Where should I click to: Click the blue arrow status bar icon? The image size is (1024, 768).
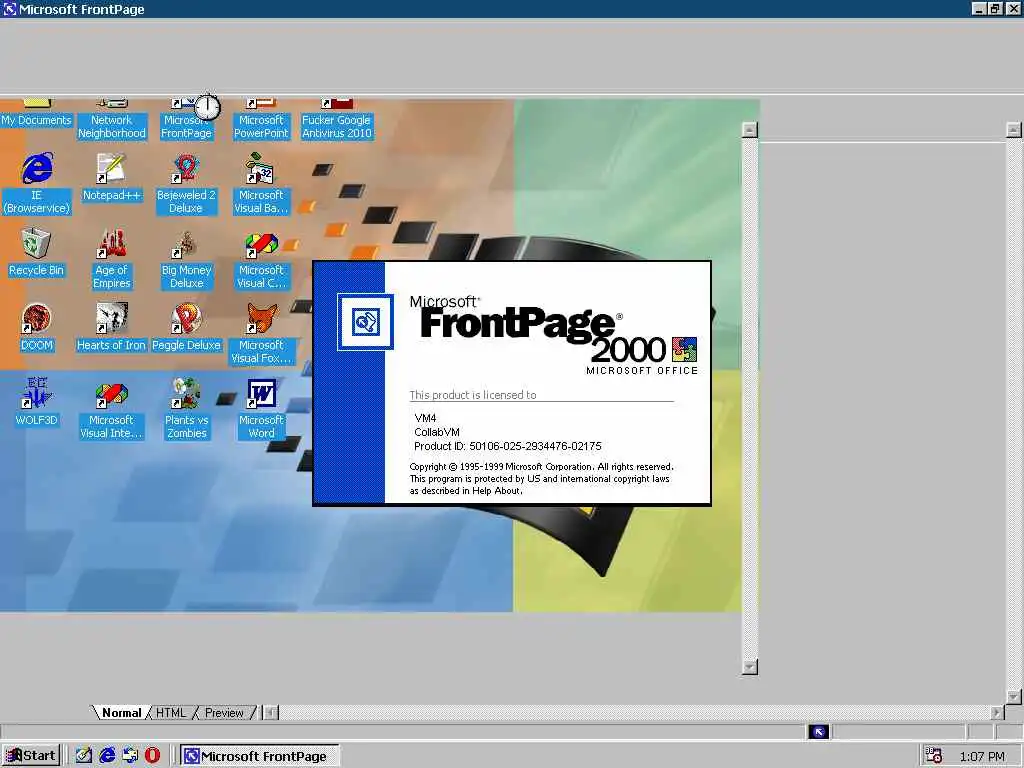click(818, 732)
